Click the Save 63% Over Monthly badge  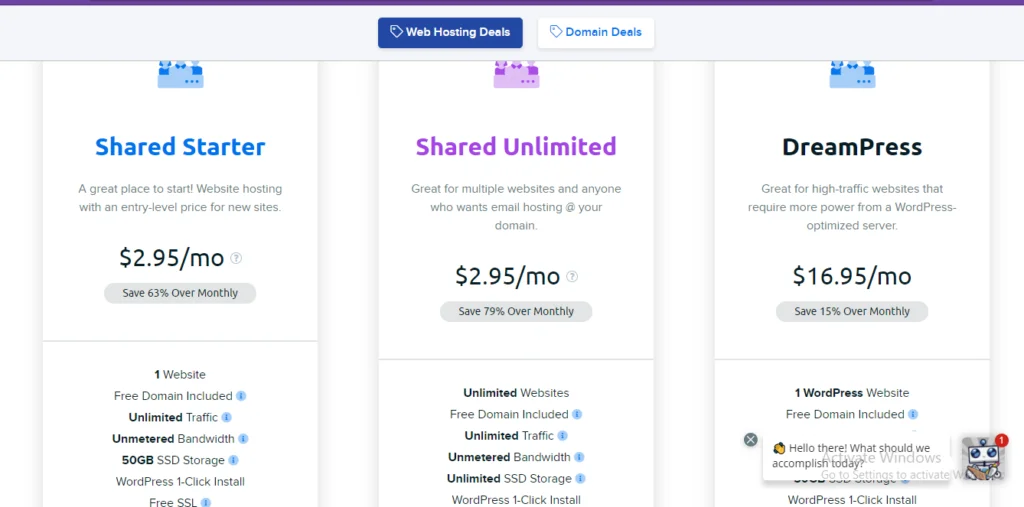tap(180, 293)
